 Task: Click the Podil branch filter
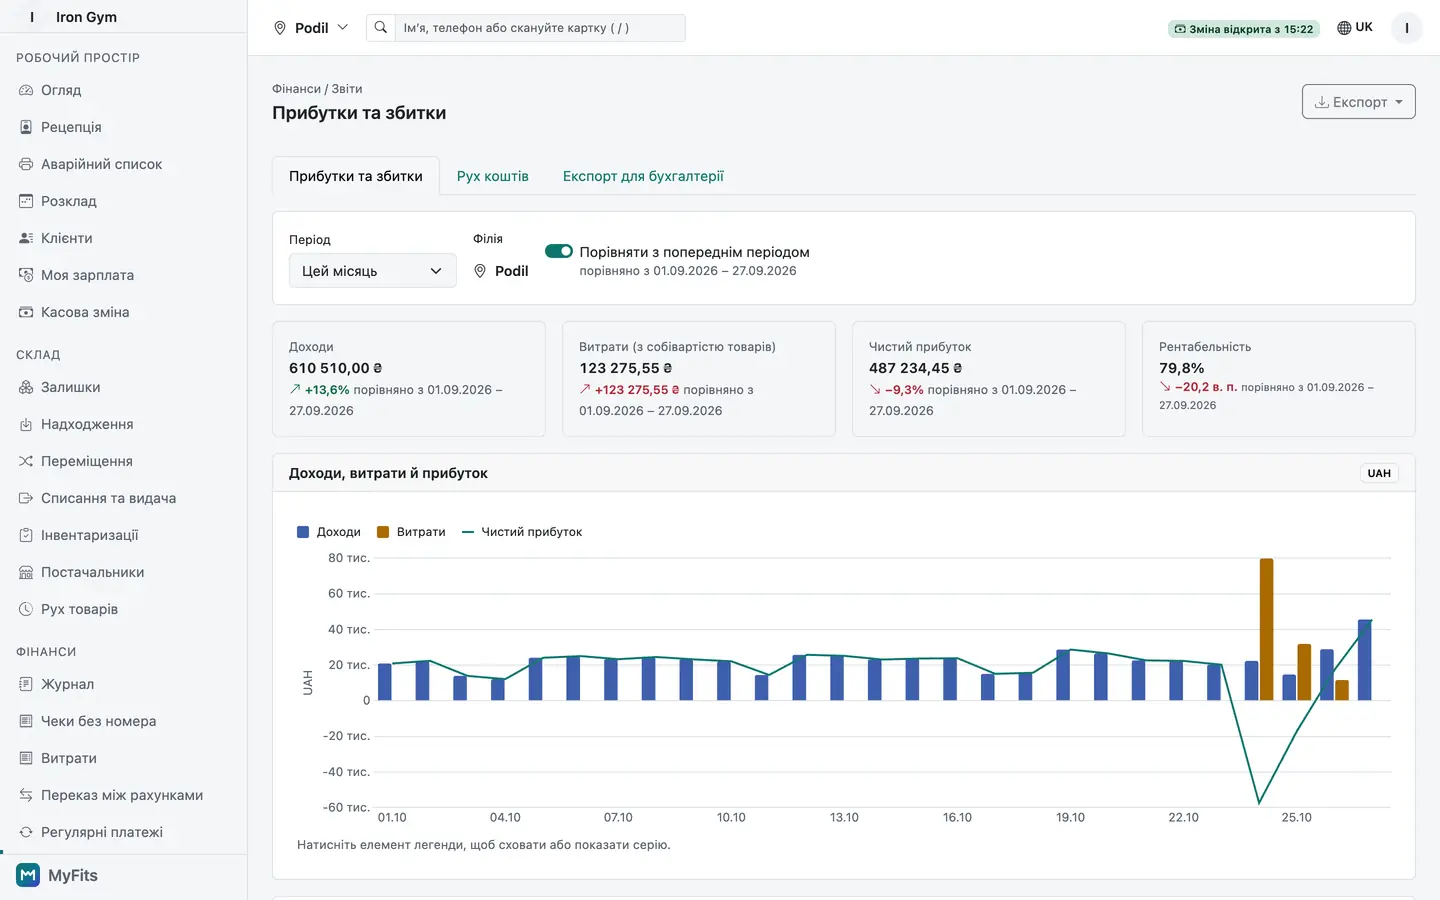coord(501,271)
